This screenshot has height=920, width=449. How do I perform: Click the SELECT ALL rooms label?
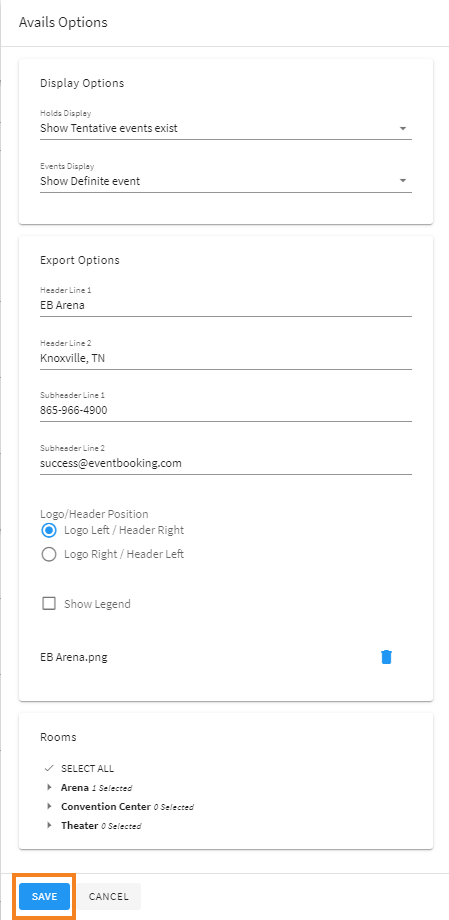pyautogui.click(x=87, y=769)
